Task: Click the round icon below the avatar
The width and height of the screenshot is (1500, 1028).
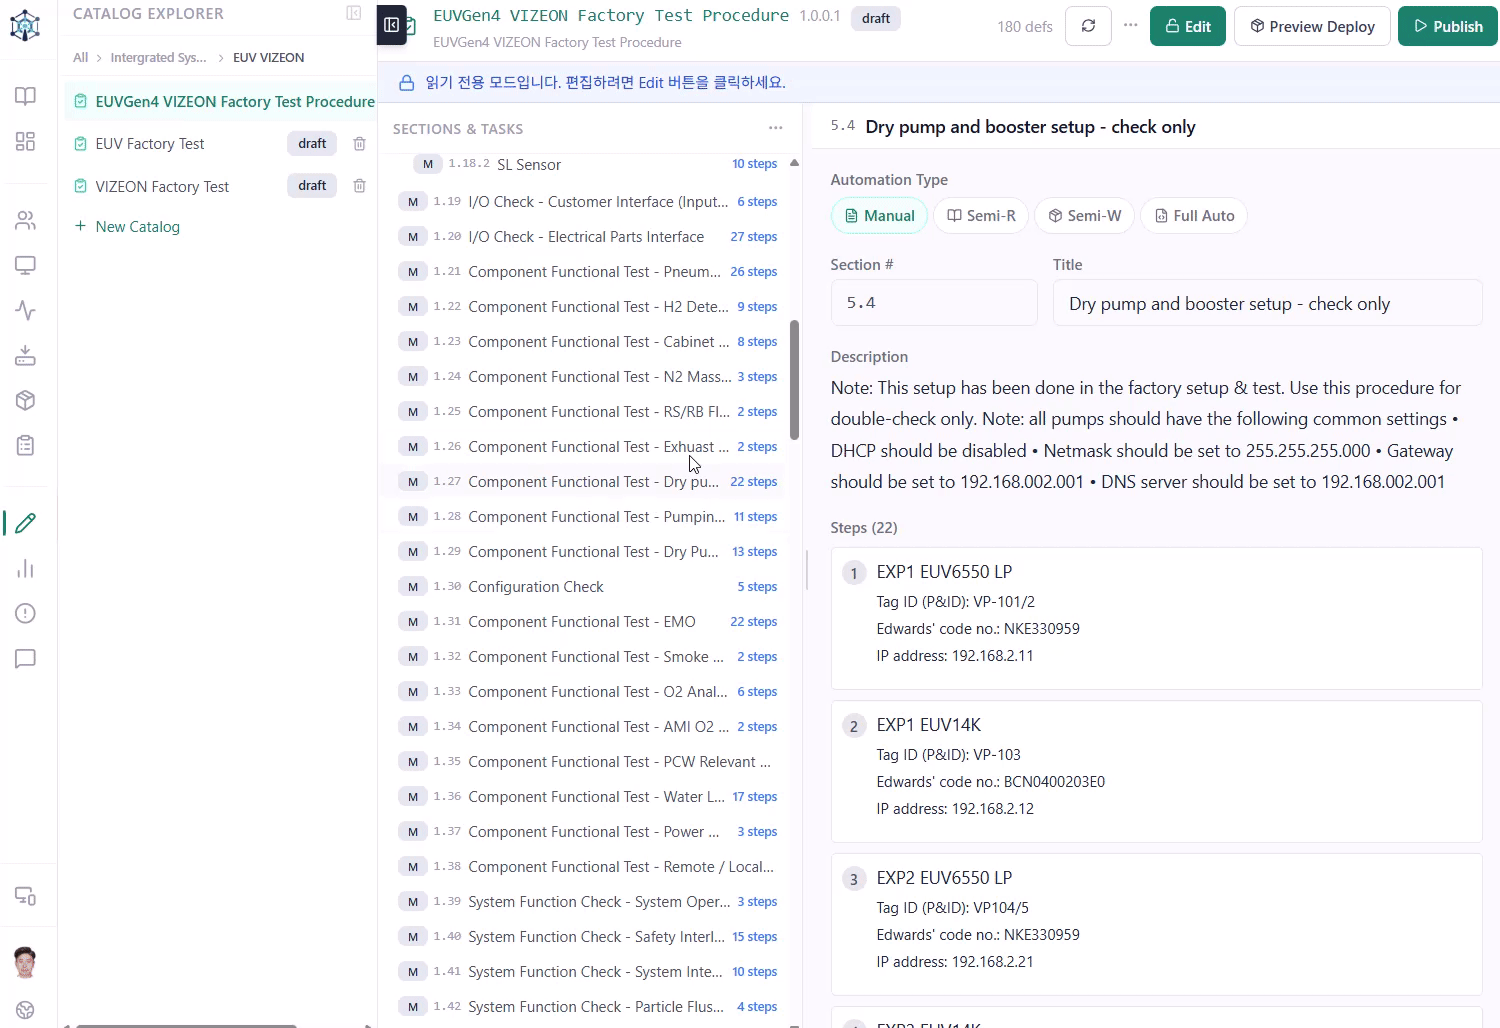Action: [x=26, y=1010]
